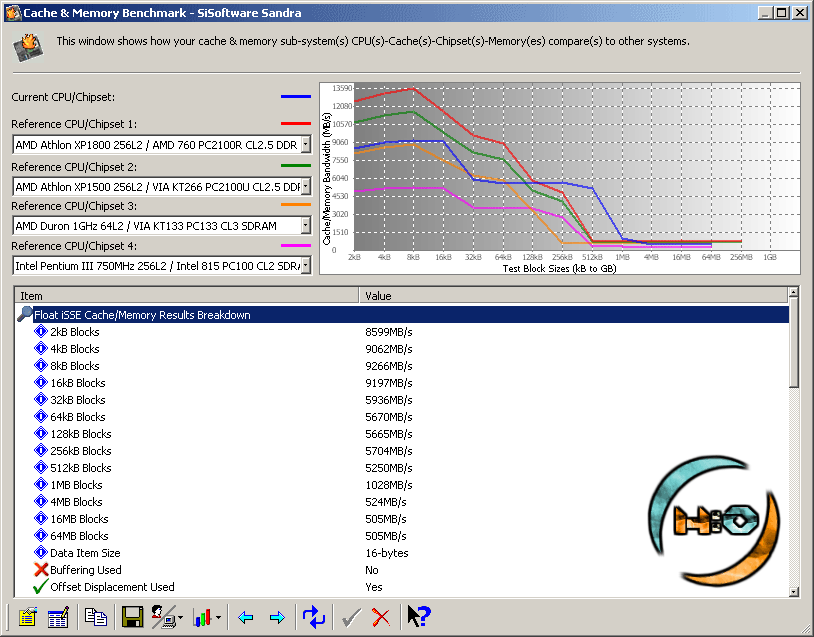Image resolution: width=814 pixels, height=637 pixels.
Task: Sort by the Item column header
Action: tap(187, 296)
